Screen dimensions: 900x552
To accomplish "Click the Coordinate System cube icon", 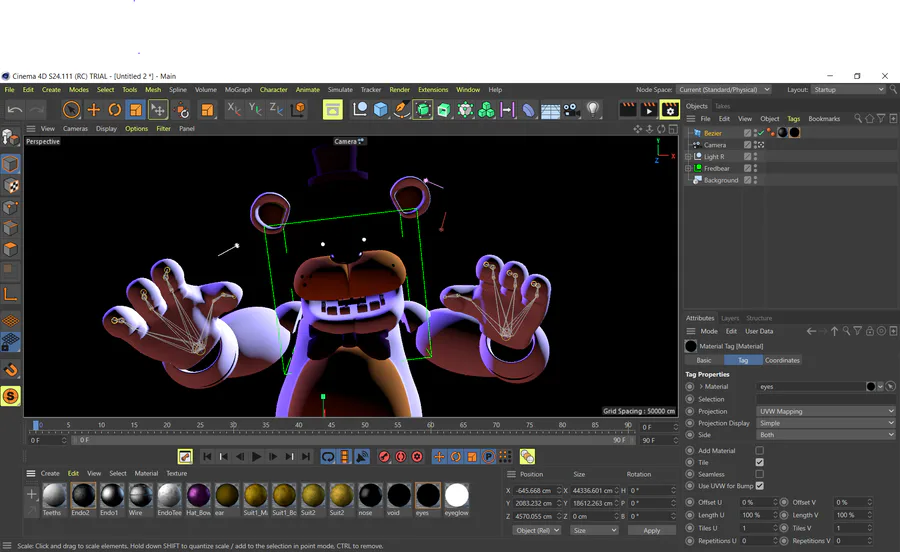I will 298,109.
